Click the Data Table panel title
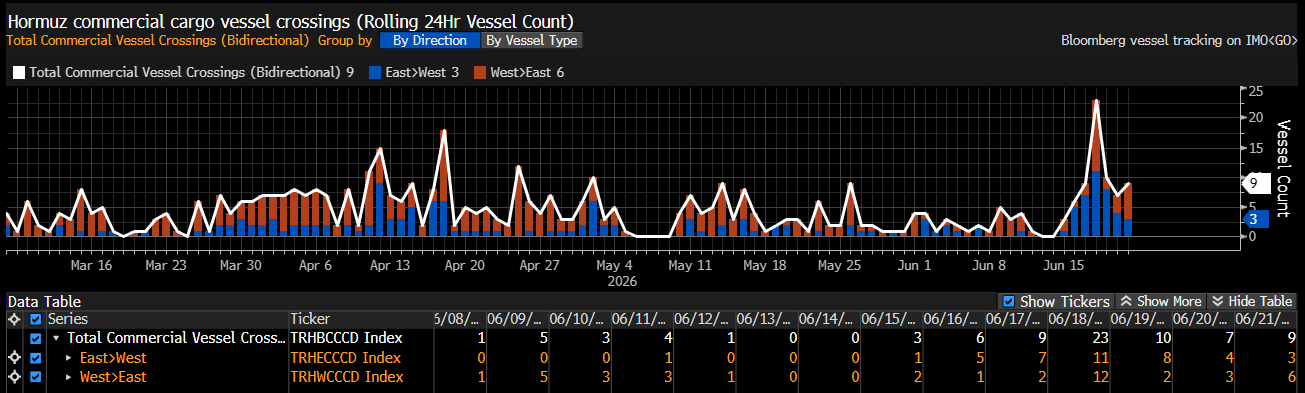The height and width of the screenshot is (393, 1305). point(44,301)
